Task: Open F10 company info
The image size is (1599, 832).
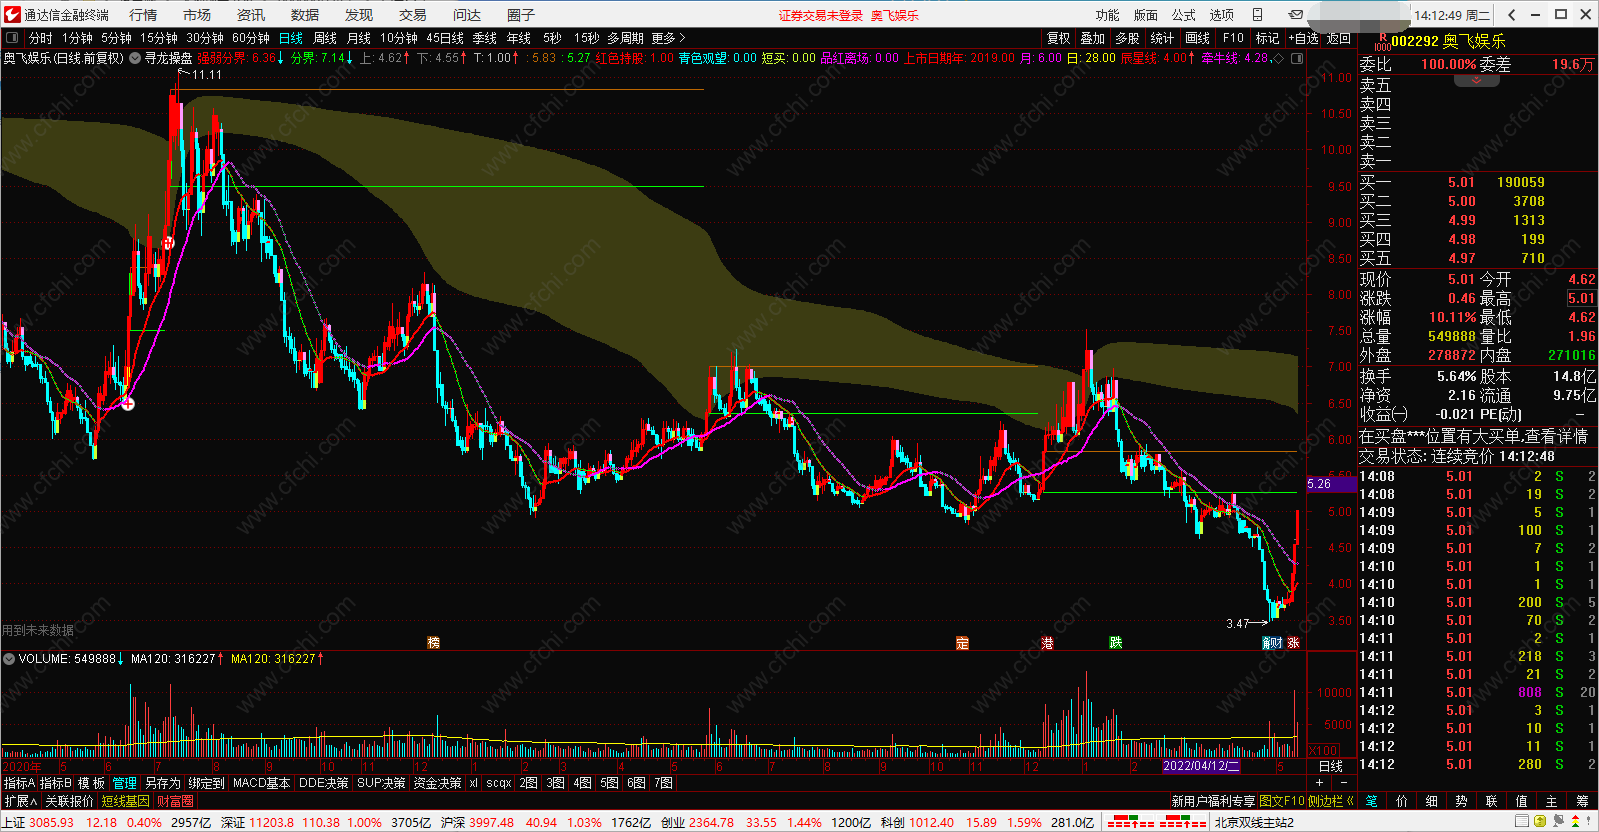Action: tap(1233, 38)
